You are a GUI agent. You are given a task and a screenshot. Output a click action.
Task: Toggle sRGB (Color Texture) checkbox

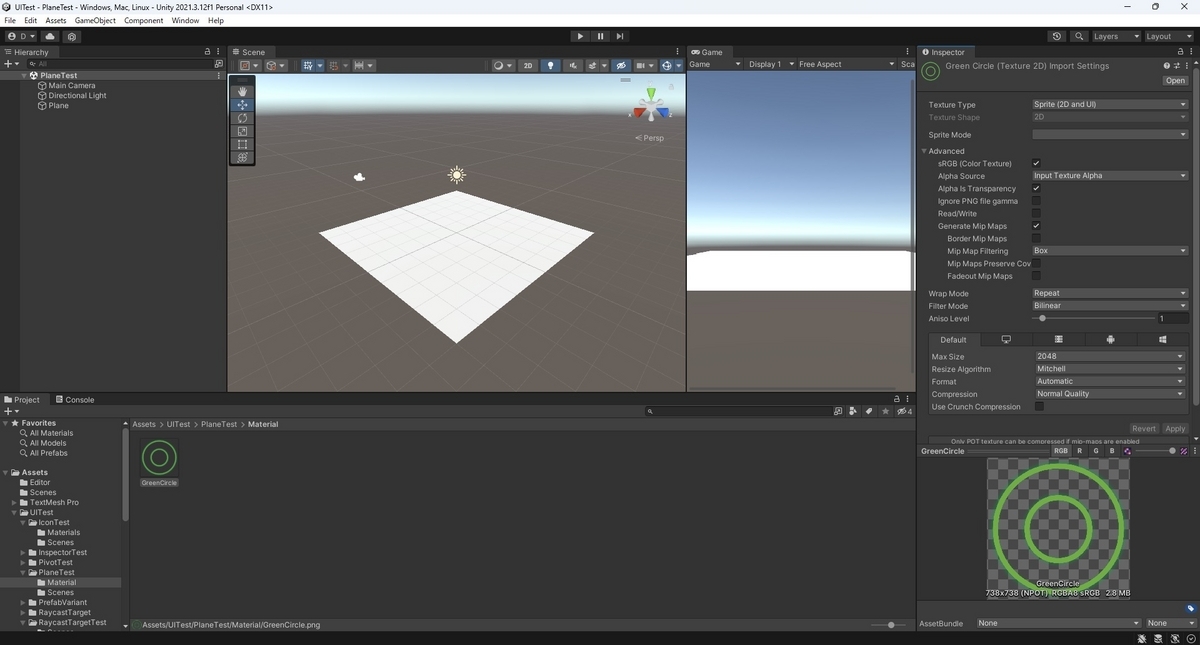click(x=1036, y=163)
